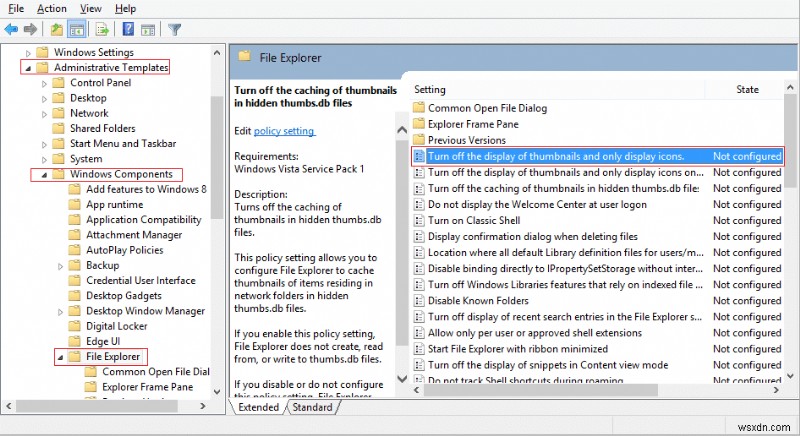The width and height of the screenshot is (800, 436).
Task: Collapse the Administrative Templates node
Action: coord(28,68)
